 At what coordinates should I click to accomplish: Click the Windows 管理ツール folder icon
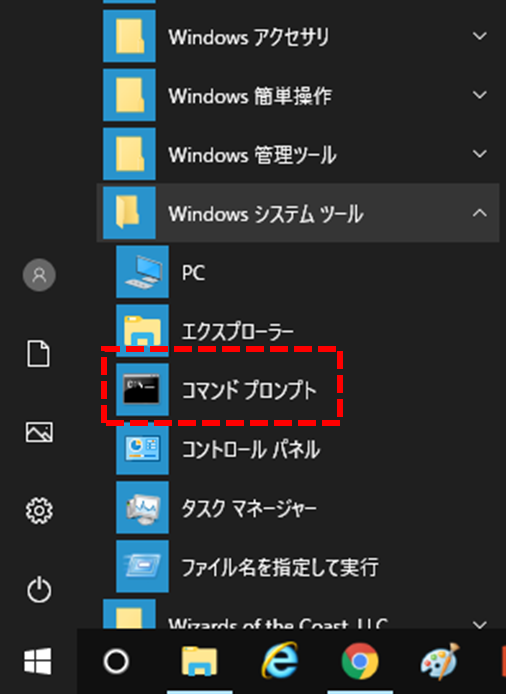(129, 154)
